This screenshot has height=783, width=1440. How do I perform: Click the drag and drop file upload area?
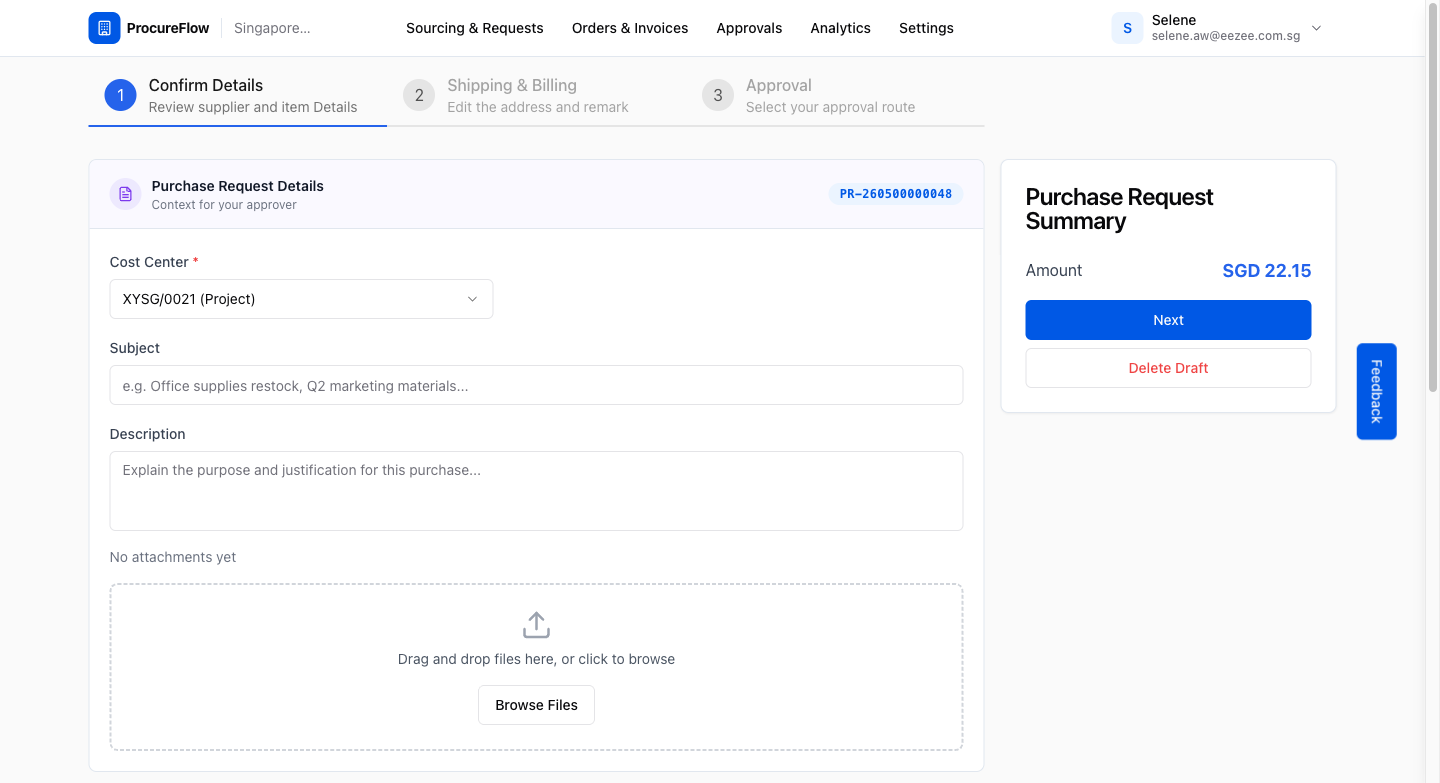536,667
